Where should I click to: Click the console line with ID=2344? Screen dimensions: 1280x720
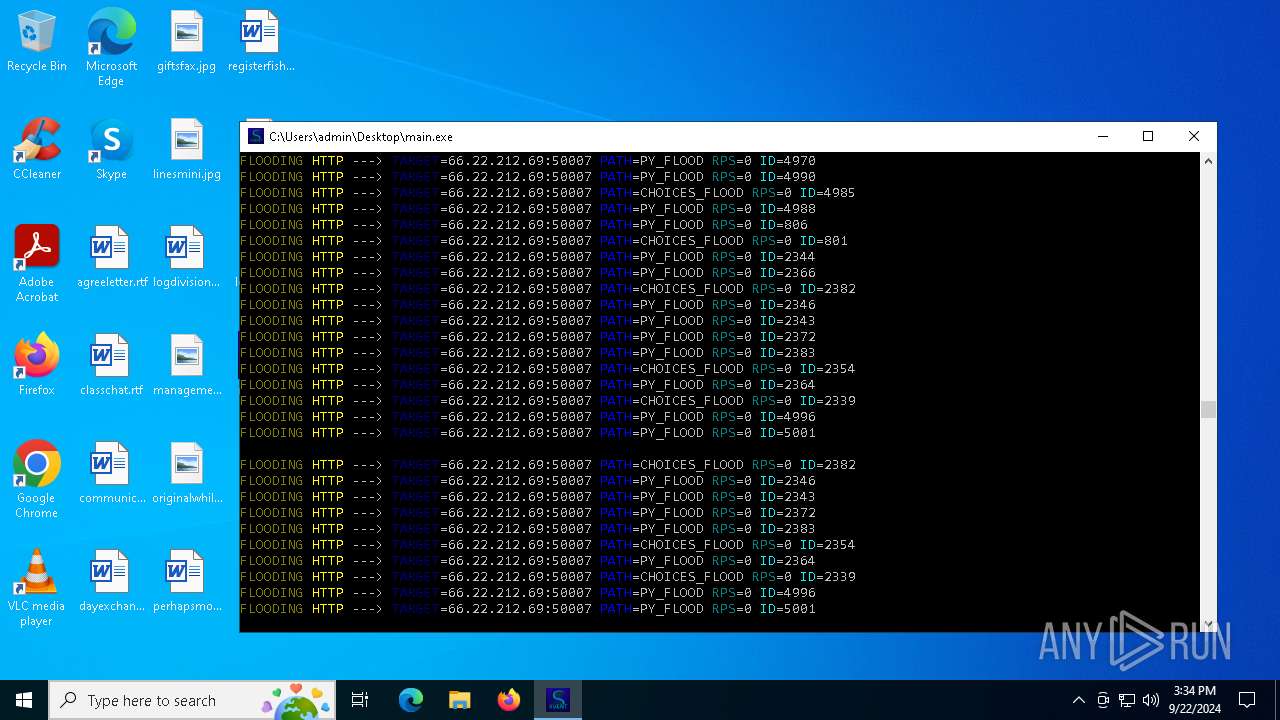pos(528,257)
